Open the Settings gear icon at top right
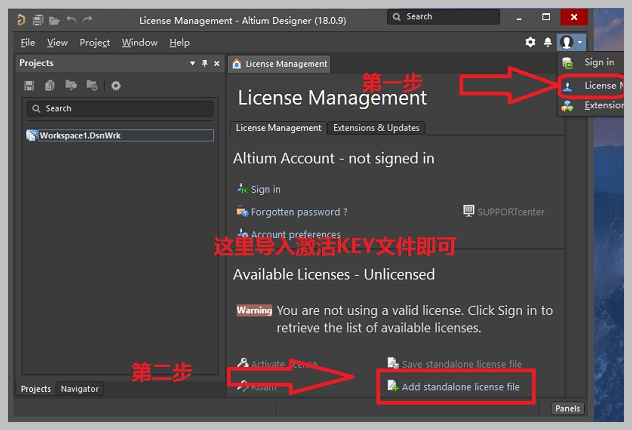The image size is (632, 430). pyautogui.click(x=530, y=42)
